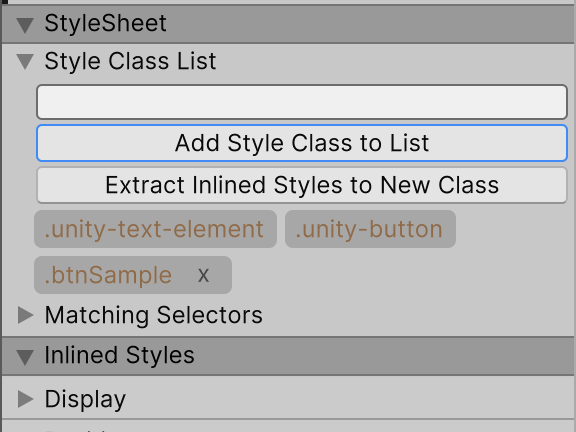Remove .btnSample class with the x
Image resolution: width=576 pixels, height=432 pixels.
[x=204, y=276]
